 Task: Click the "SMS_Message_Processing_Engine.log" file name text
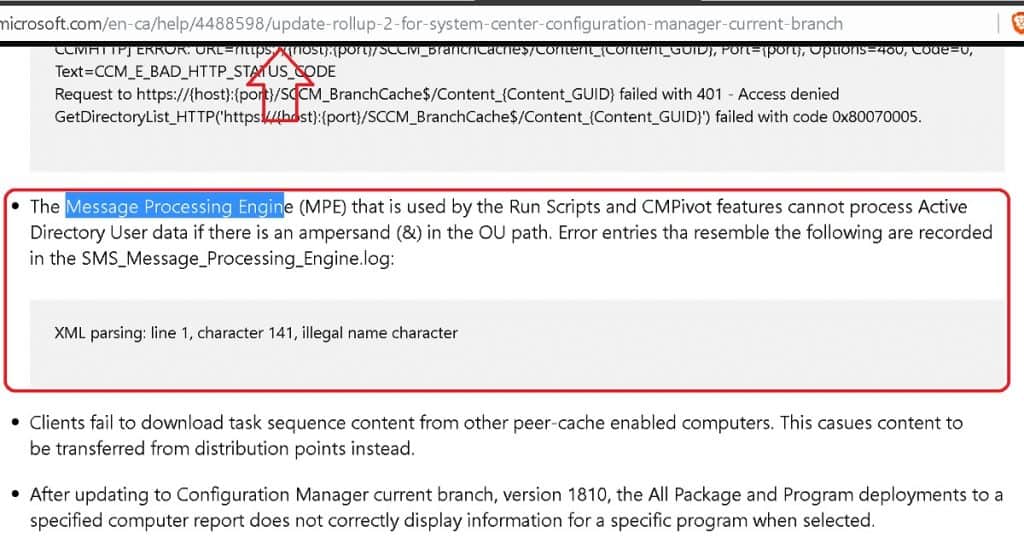(x=235, y=259)
